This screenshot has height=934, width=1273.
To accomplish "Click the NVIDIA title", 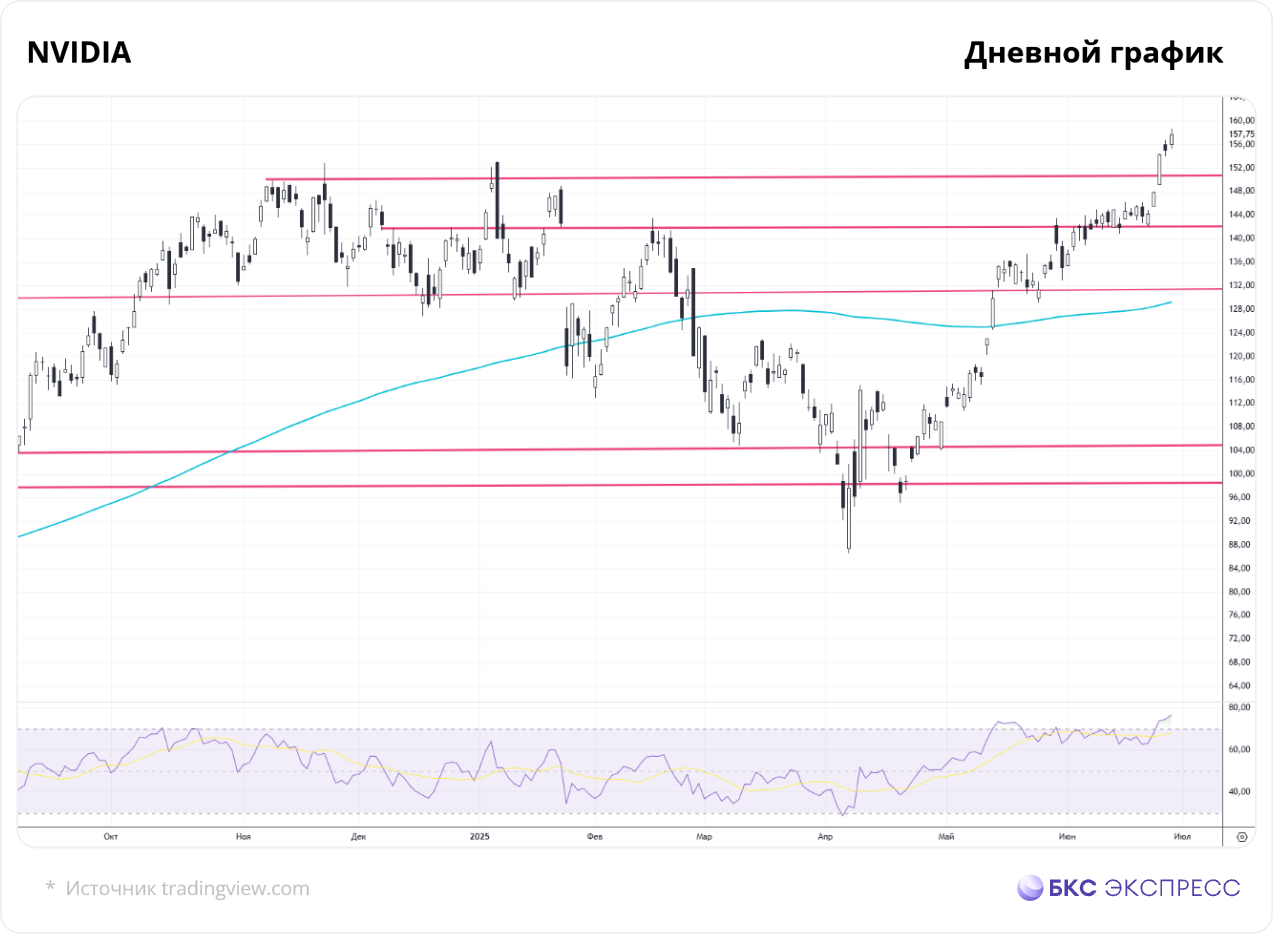I will 79,53.
